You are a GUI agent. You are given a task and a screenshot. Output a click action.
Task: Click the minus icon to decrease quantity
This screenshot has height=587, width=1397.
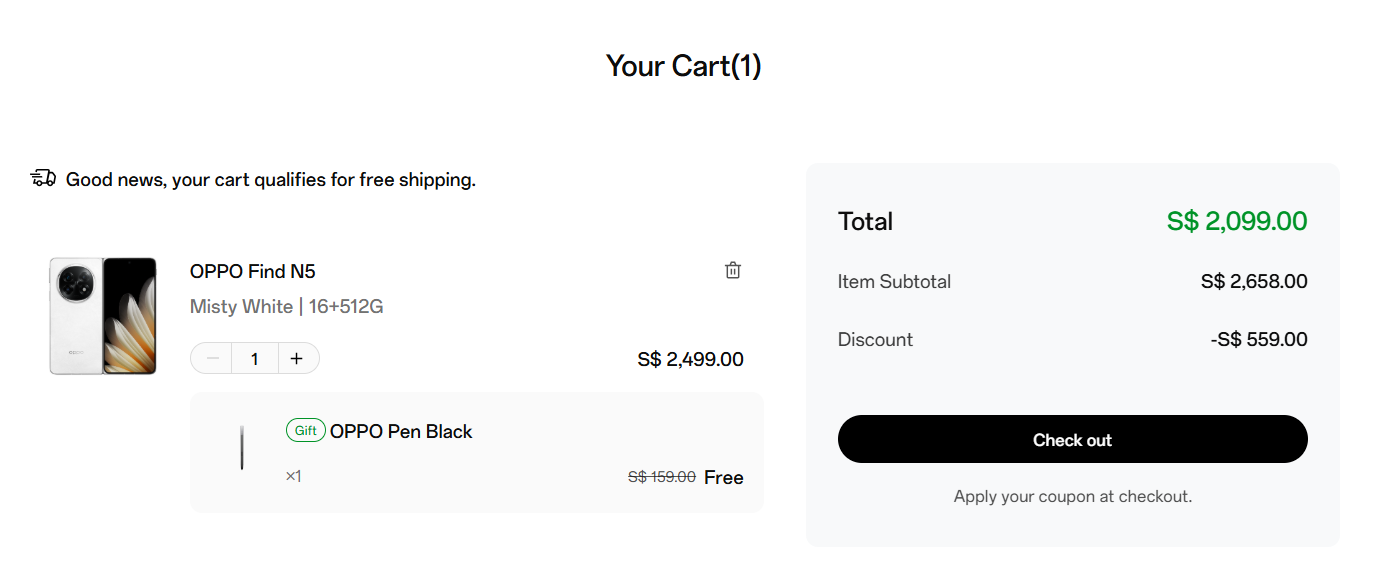pos(210,357)
